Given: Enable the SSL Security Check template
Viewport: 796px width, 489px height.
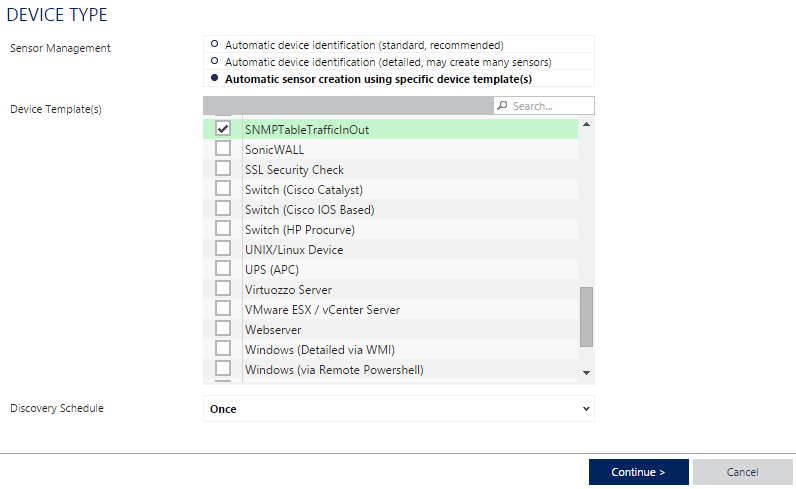Looking at the screenshot, I should (222, 169).
